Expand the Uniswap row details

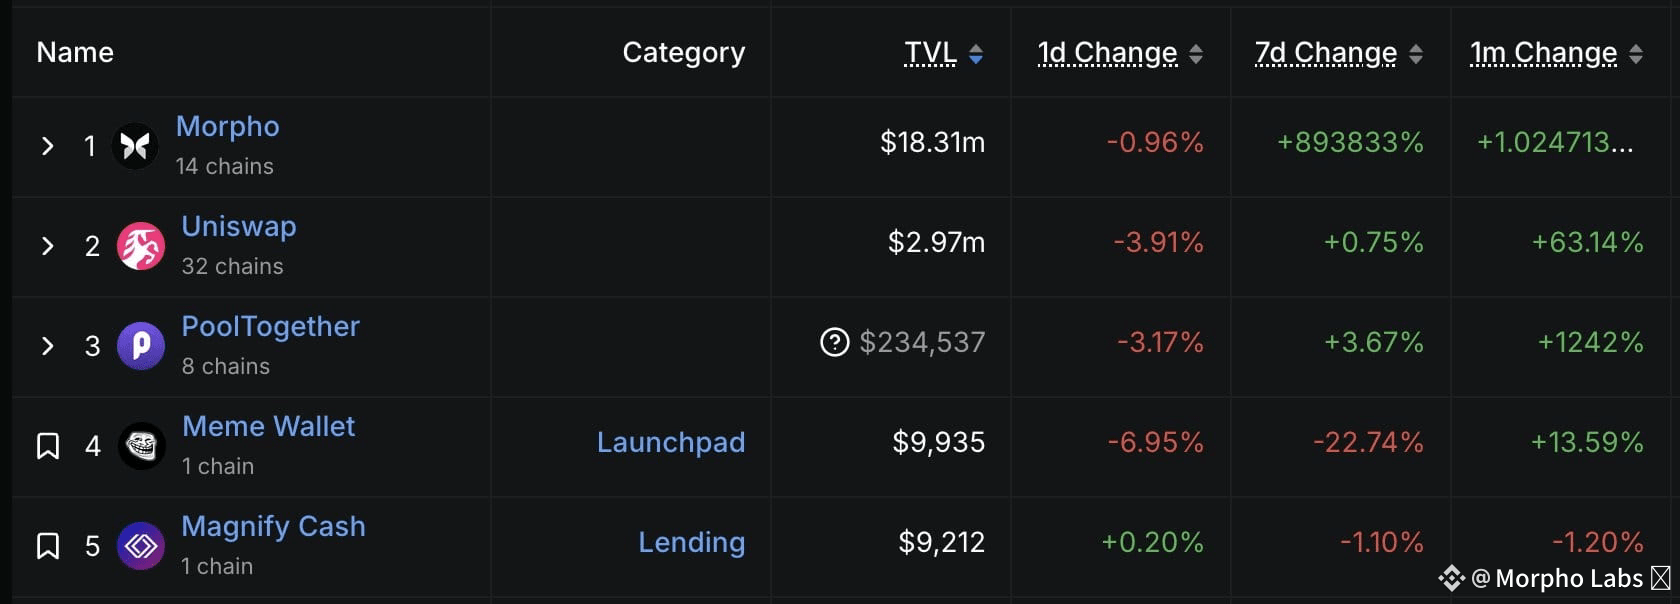pyautogui.click(x=47, y=246)
